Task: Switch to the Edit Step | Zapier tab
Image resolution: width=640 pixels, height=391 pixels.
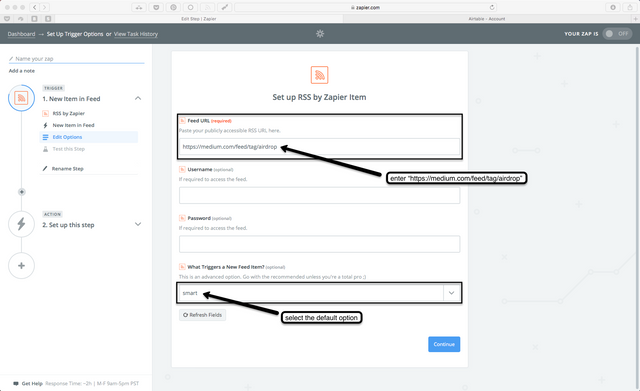Action: click(199, 19)
